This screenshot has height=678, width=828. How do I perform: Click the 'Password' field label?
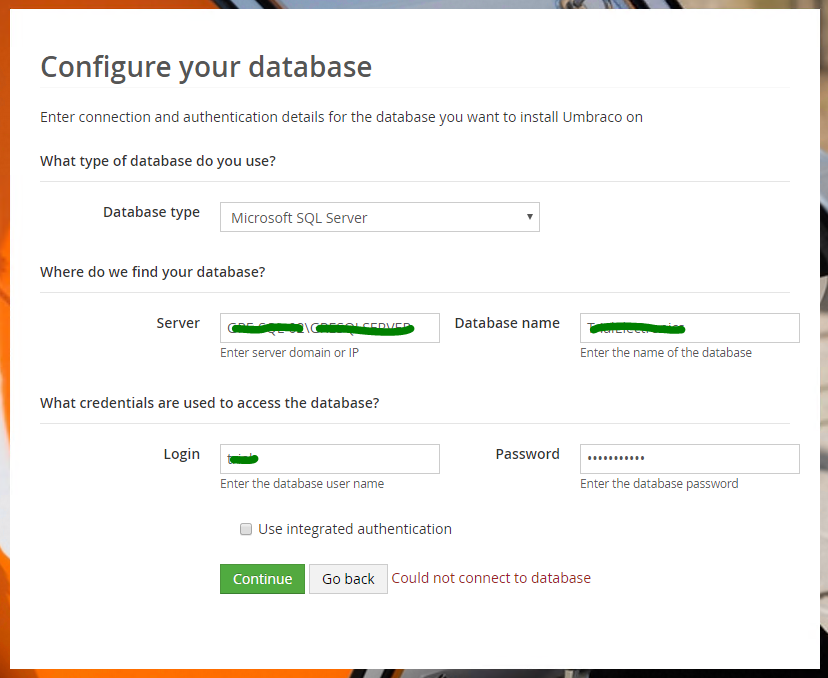click(527, 454)
